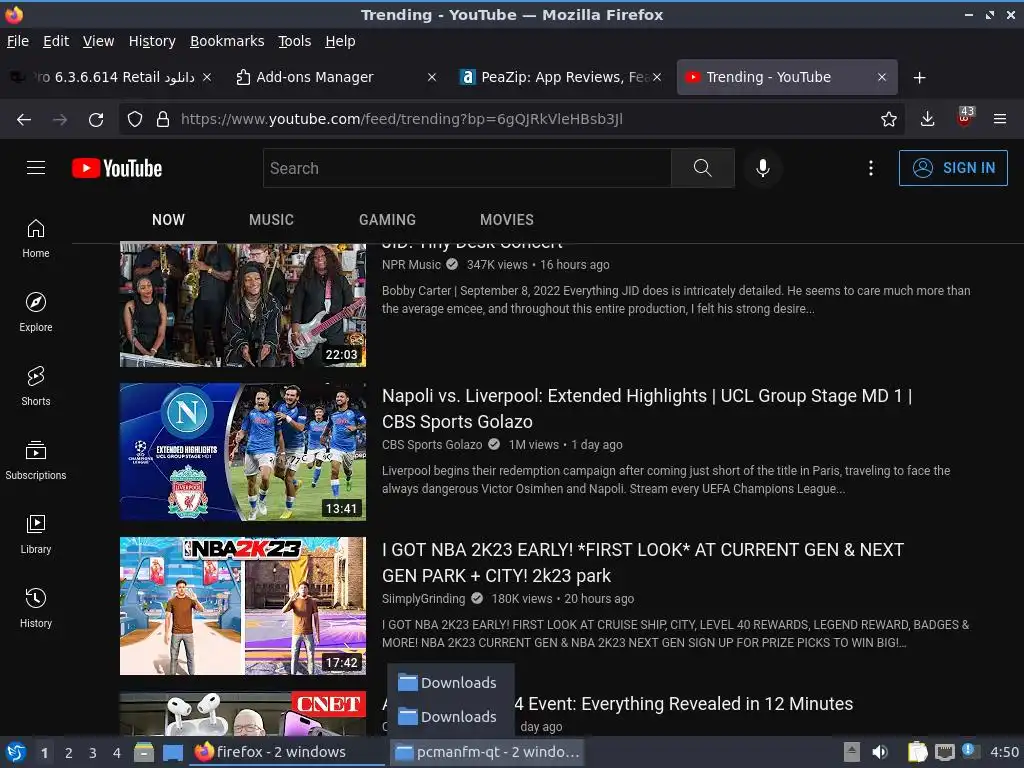Click into the YouTube Search field
Screen dimensions: 1024x768
point(467,168)
